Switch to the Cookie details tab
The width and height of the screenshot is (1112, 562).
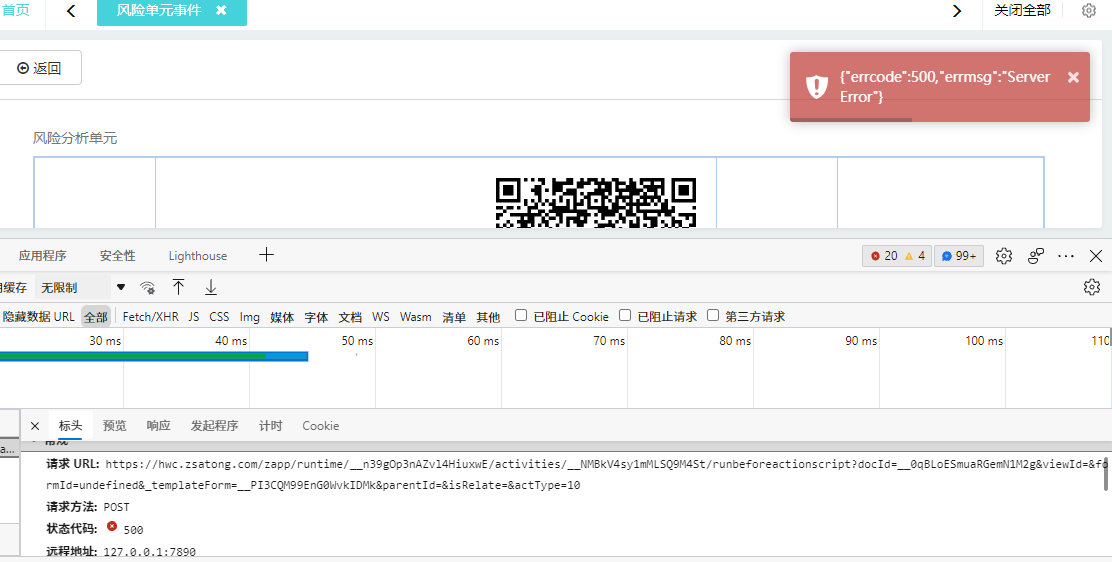point(321,426)
